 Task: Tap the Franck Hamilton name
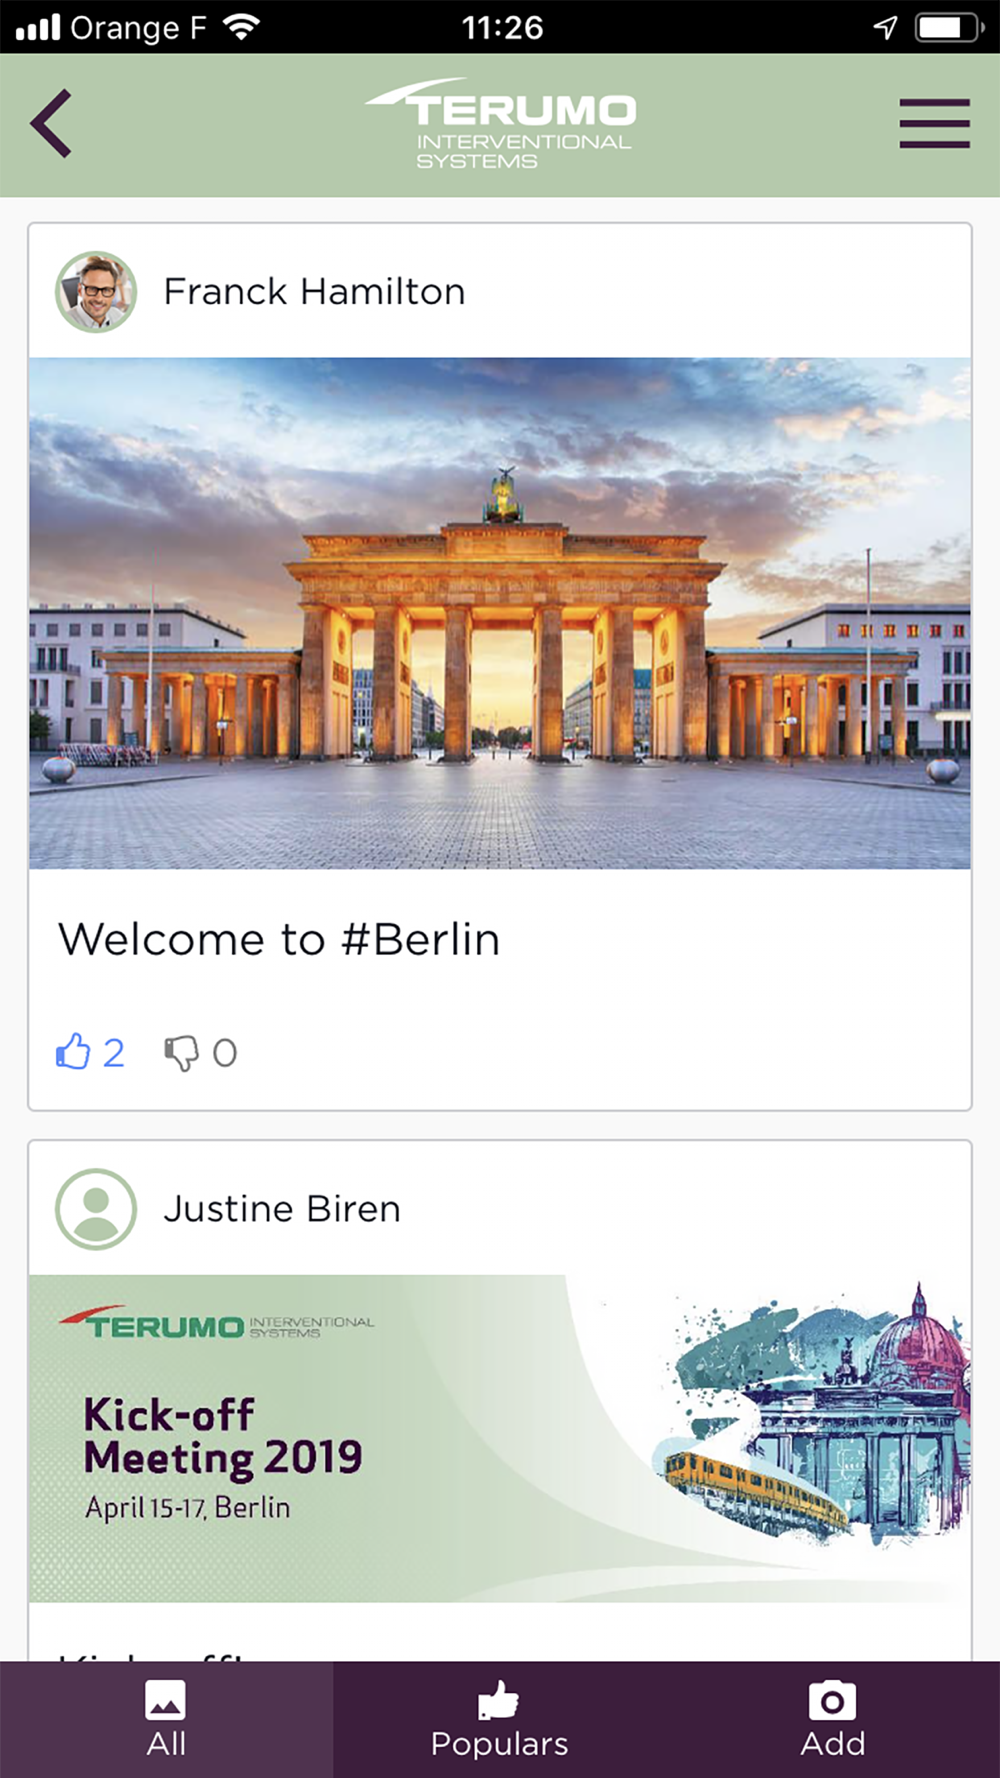(314, 292)
